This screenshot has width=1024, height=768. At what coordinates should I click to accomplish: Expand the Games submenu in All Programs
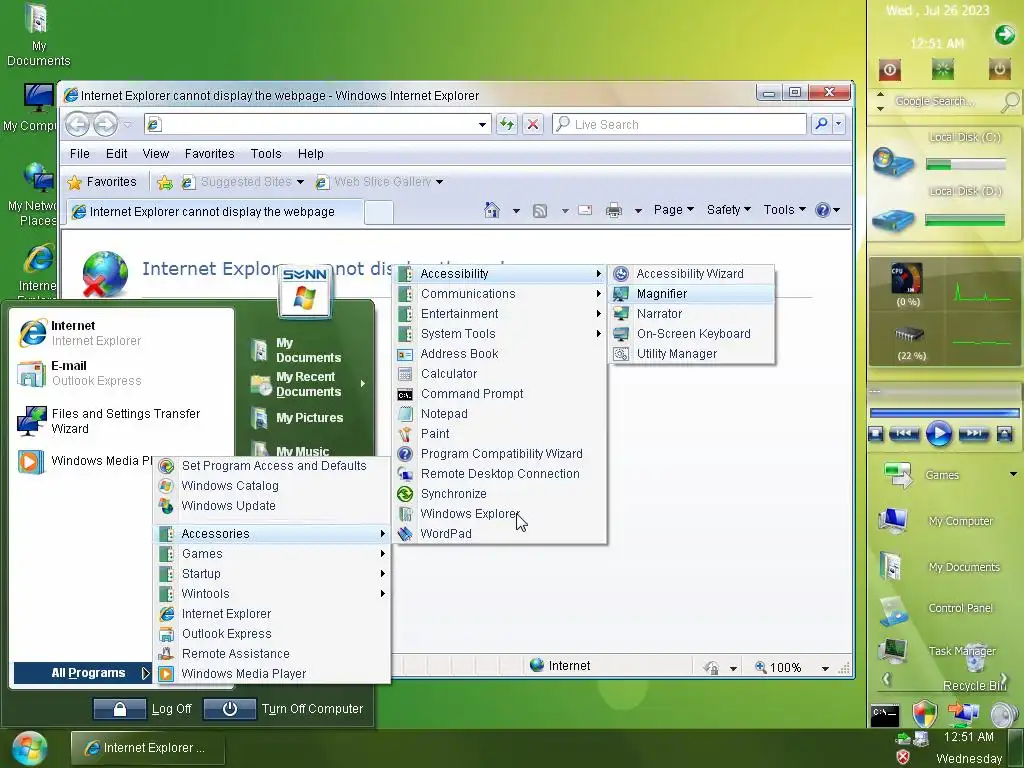click(x=272, y=554)
